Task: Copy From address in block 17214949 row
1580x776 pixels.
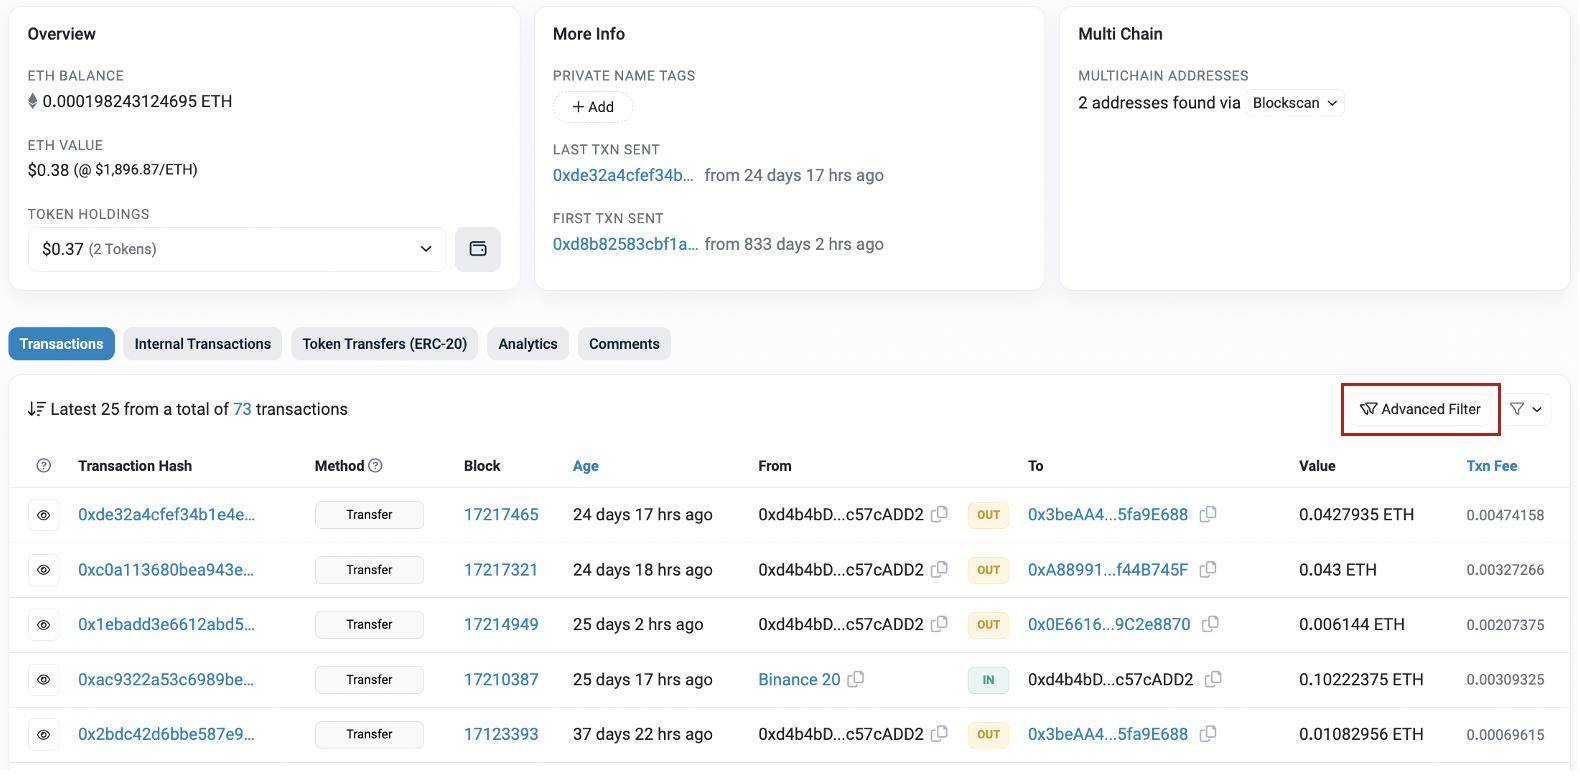Action: pos(939,624)
